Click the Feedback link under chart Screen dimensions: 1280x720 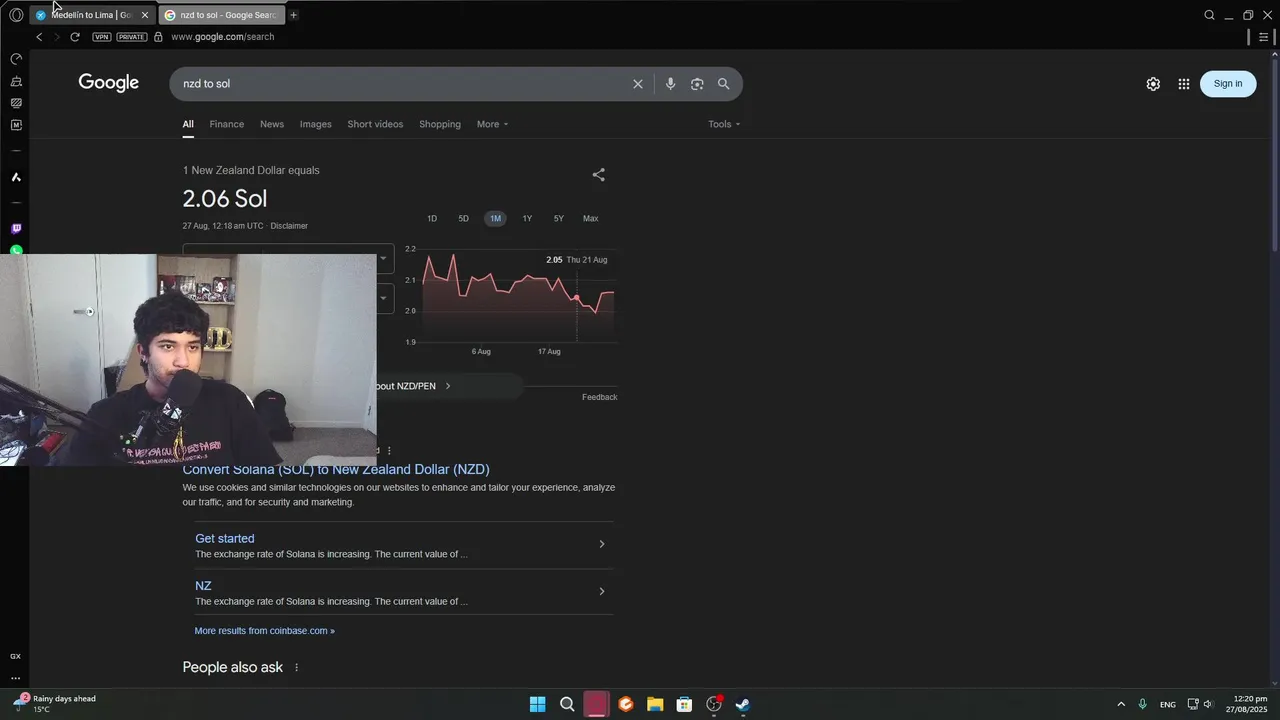[600, 397]
